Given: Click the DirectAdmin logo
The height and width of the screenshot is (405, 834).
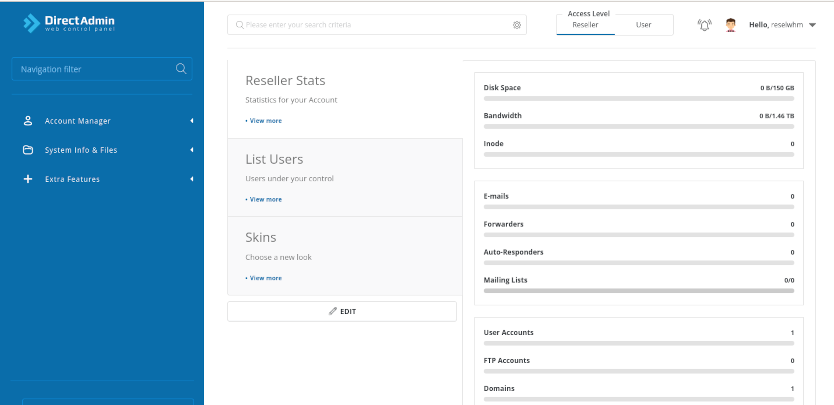Looking at the screenshot, I should pos(68,24).
